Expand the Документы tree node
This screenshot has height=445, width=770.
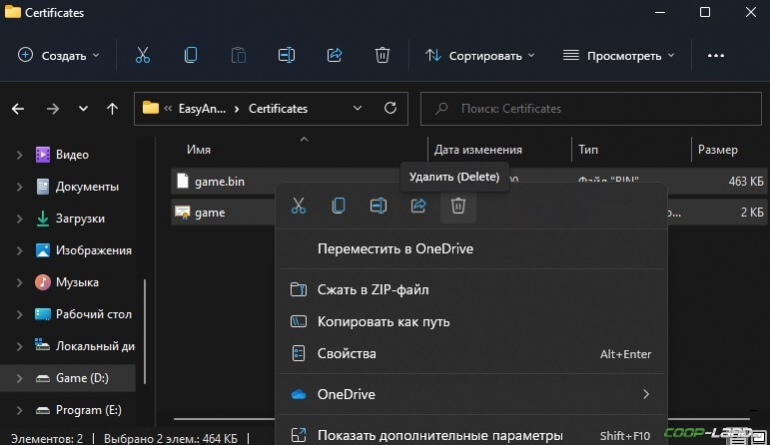[19, 187]
